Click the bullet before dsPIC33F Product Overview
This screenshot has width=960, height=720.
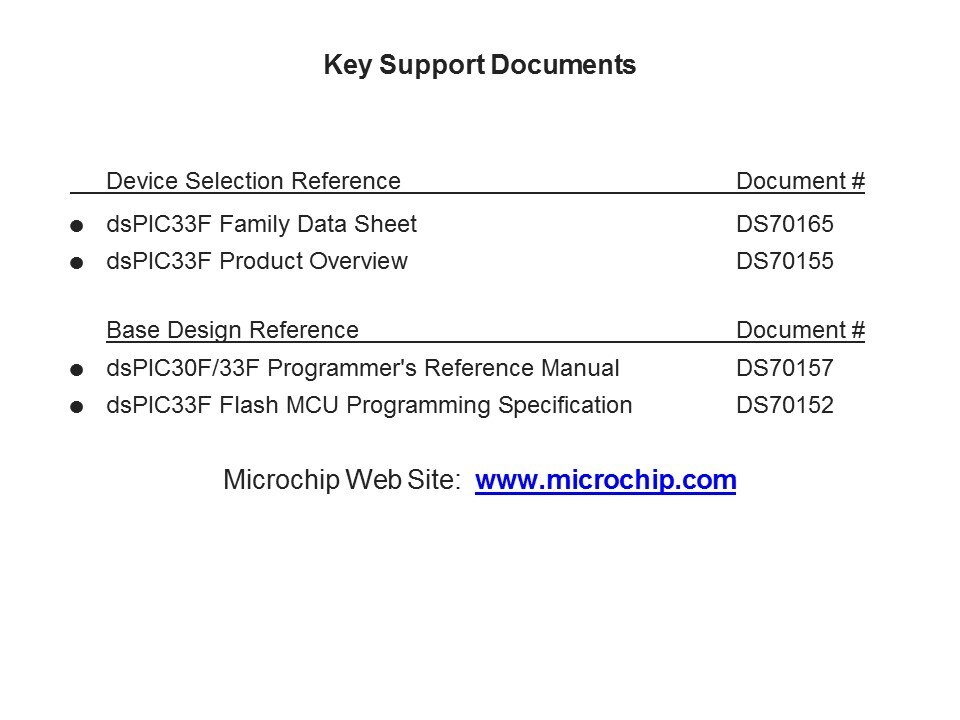click(77, 264)
